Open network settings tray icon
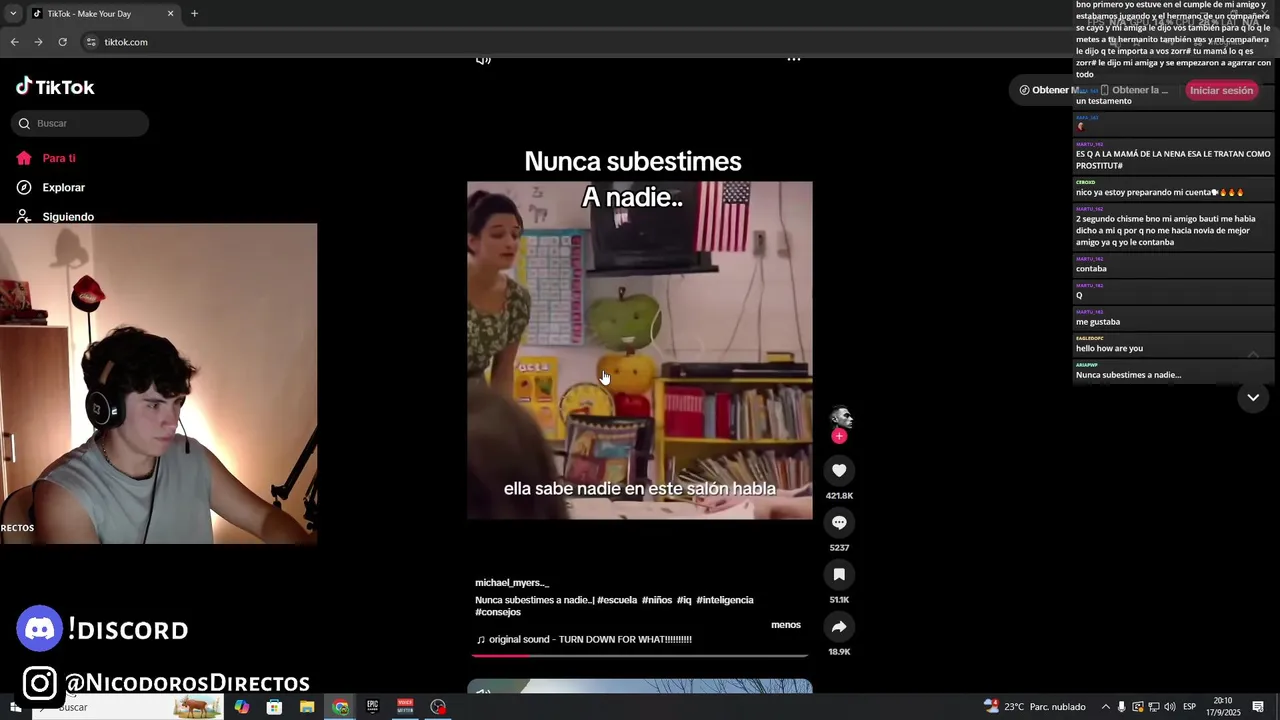This screenshot has width=1280, height=720. coord(1153,707)
